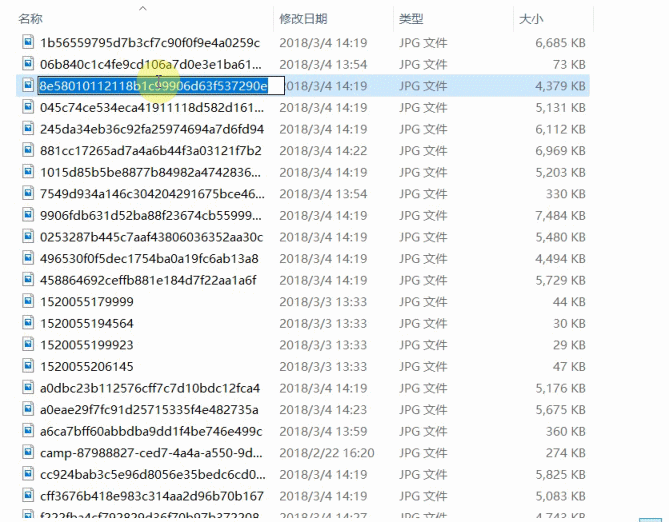The height and width of the screenshot is (522, 669).
Task: Select file name 1b56559795d7b3cf7c90f0f9e4a0259c
Action: (150, 43)
